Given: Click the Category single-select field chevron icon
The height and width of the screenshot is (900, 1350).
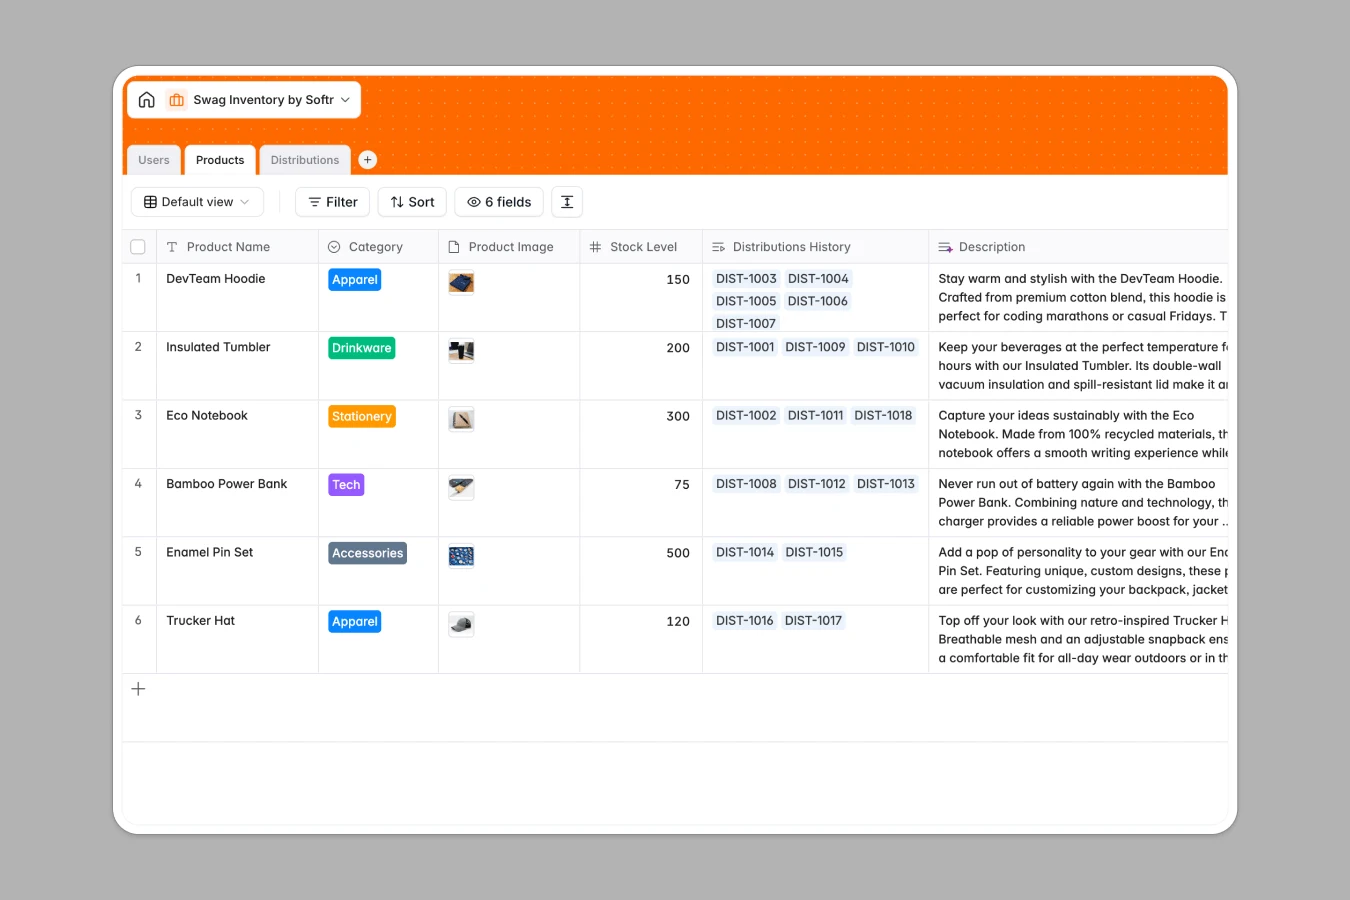Looking at the screenshot, I should (333, 246).
